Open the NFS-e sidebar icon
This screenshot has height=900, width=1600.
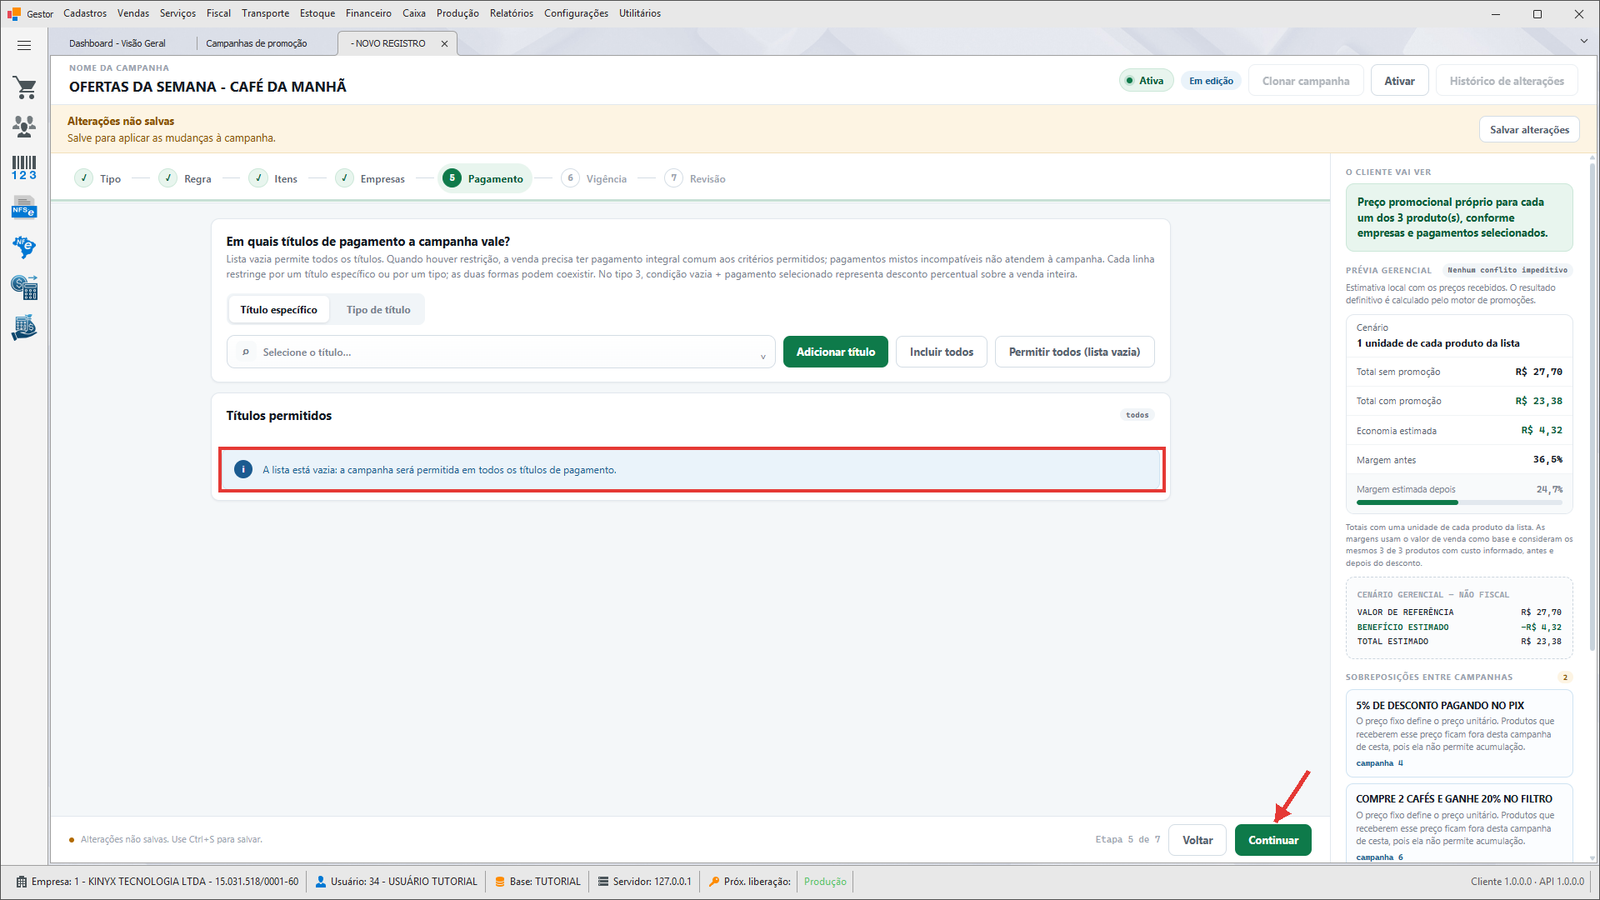click(x=24, y=208)
